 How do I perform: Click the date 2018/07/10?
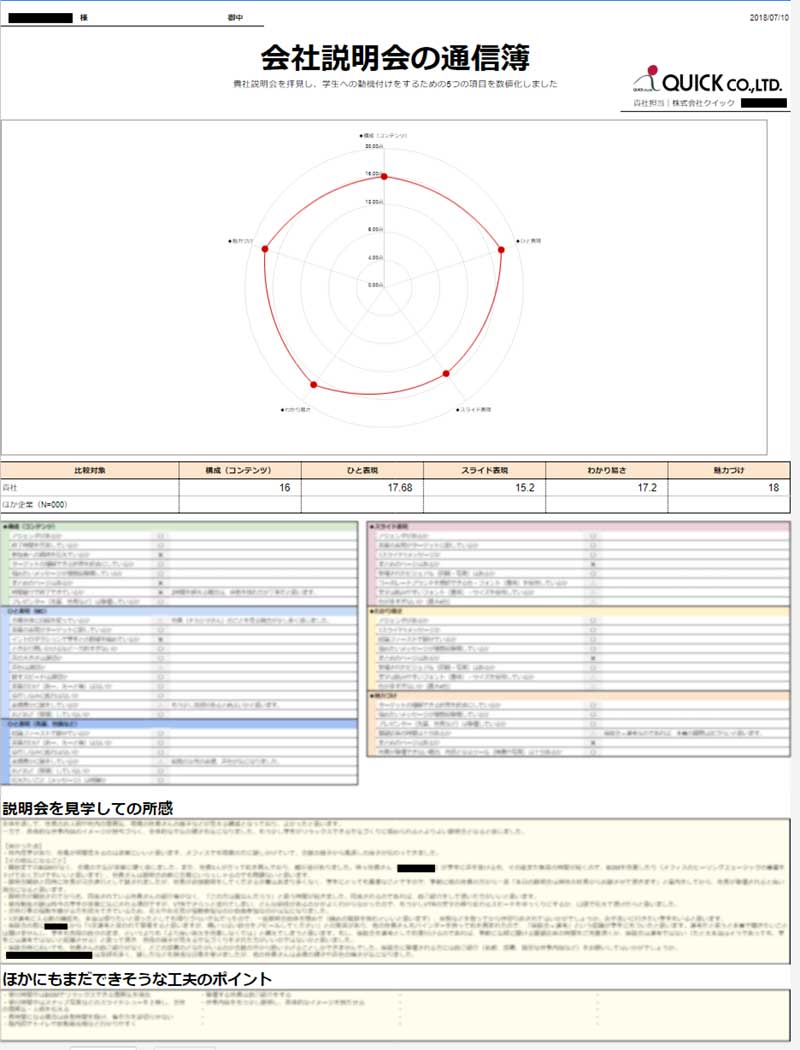pos(769,18)
